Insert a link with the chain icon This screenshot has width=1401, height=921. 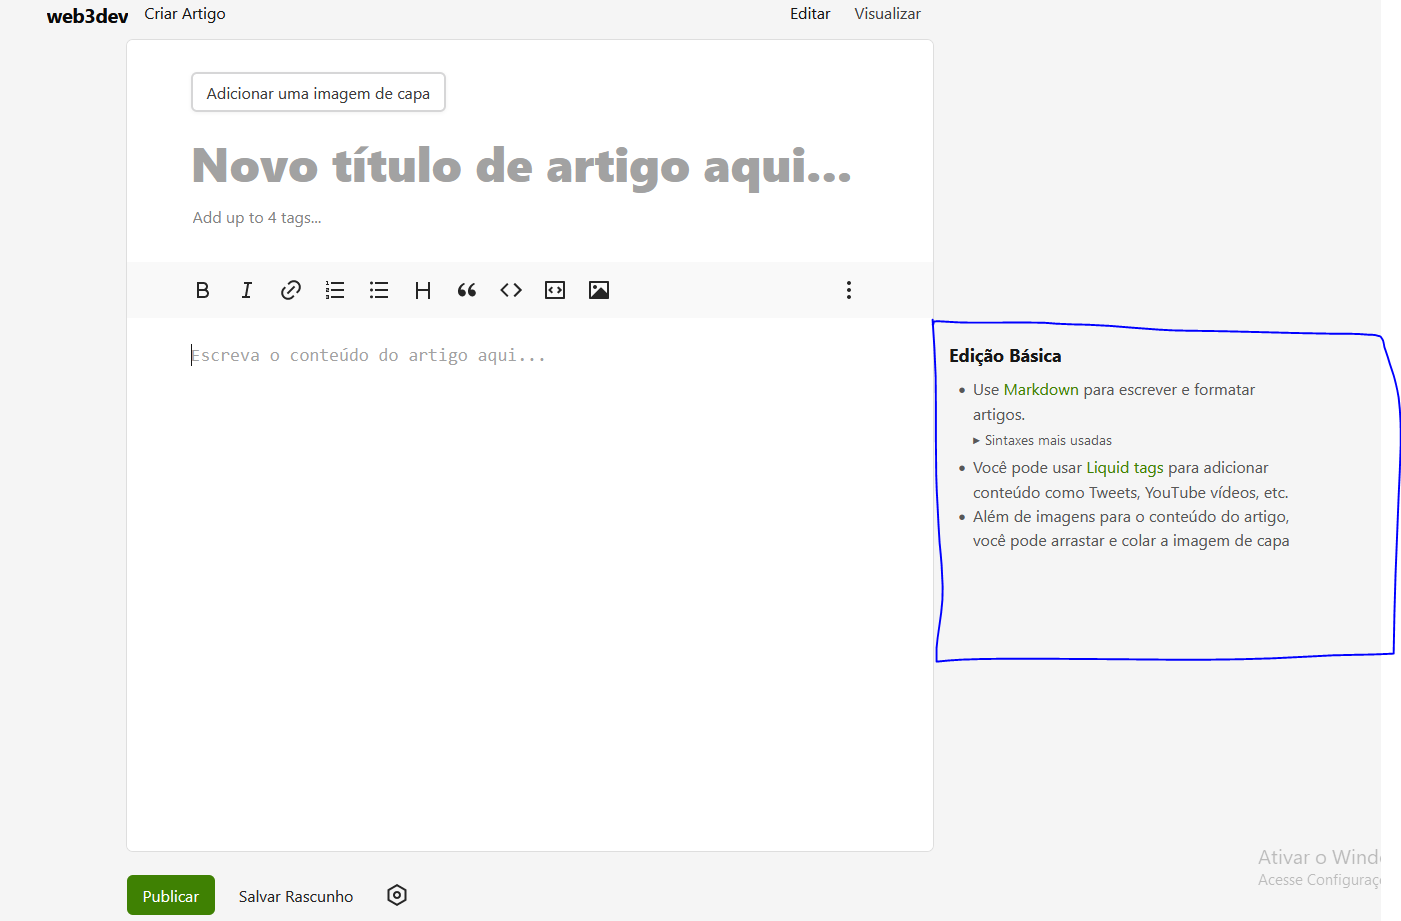point(291,290)
